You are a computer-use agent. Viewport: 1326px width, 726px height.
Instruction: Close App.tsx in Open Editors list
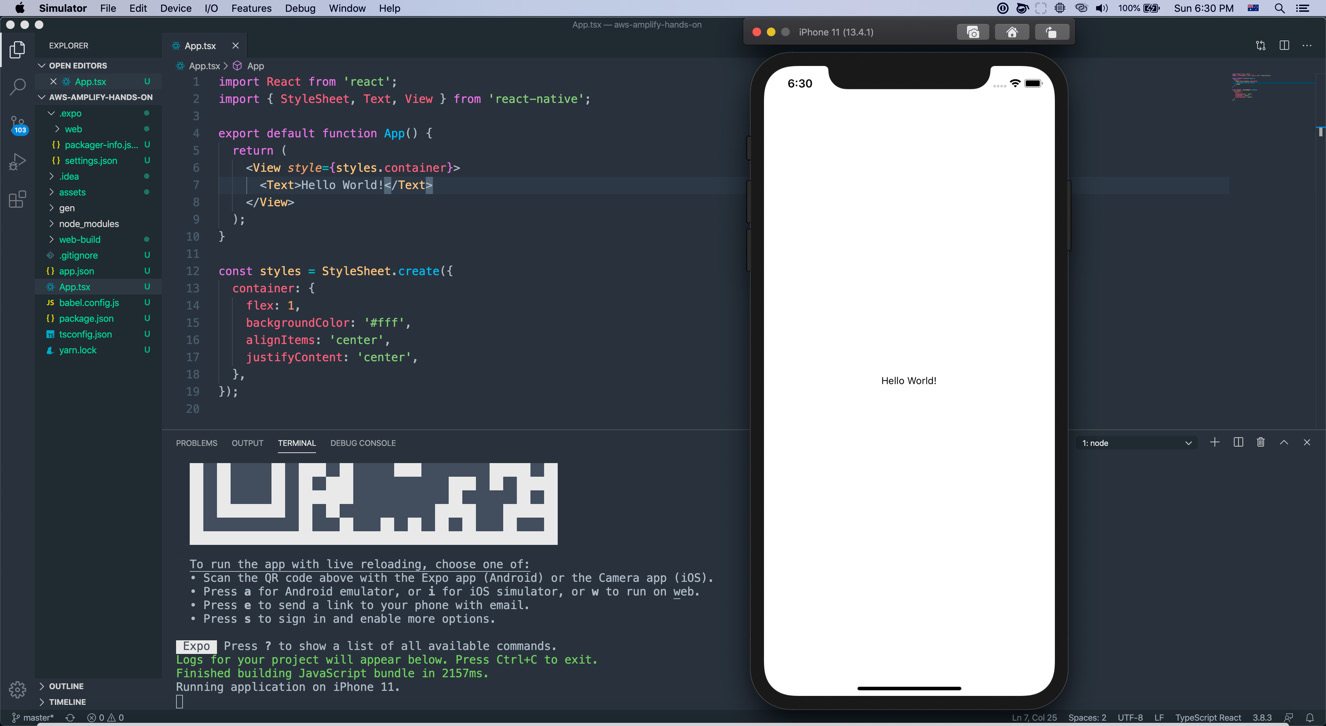[x=53, y=82]
